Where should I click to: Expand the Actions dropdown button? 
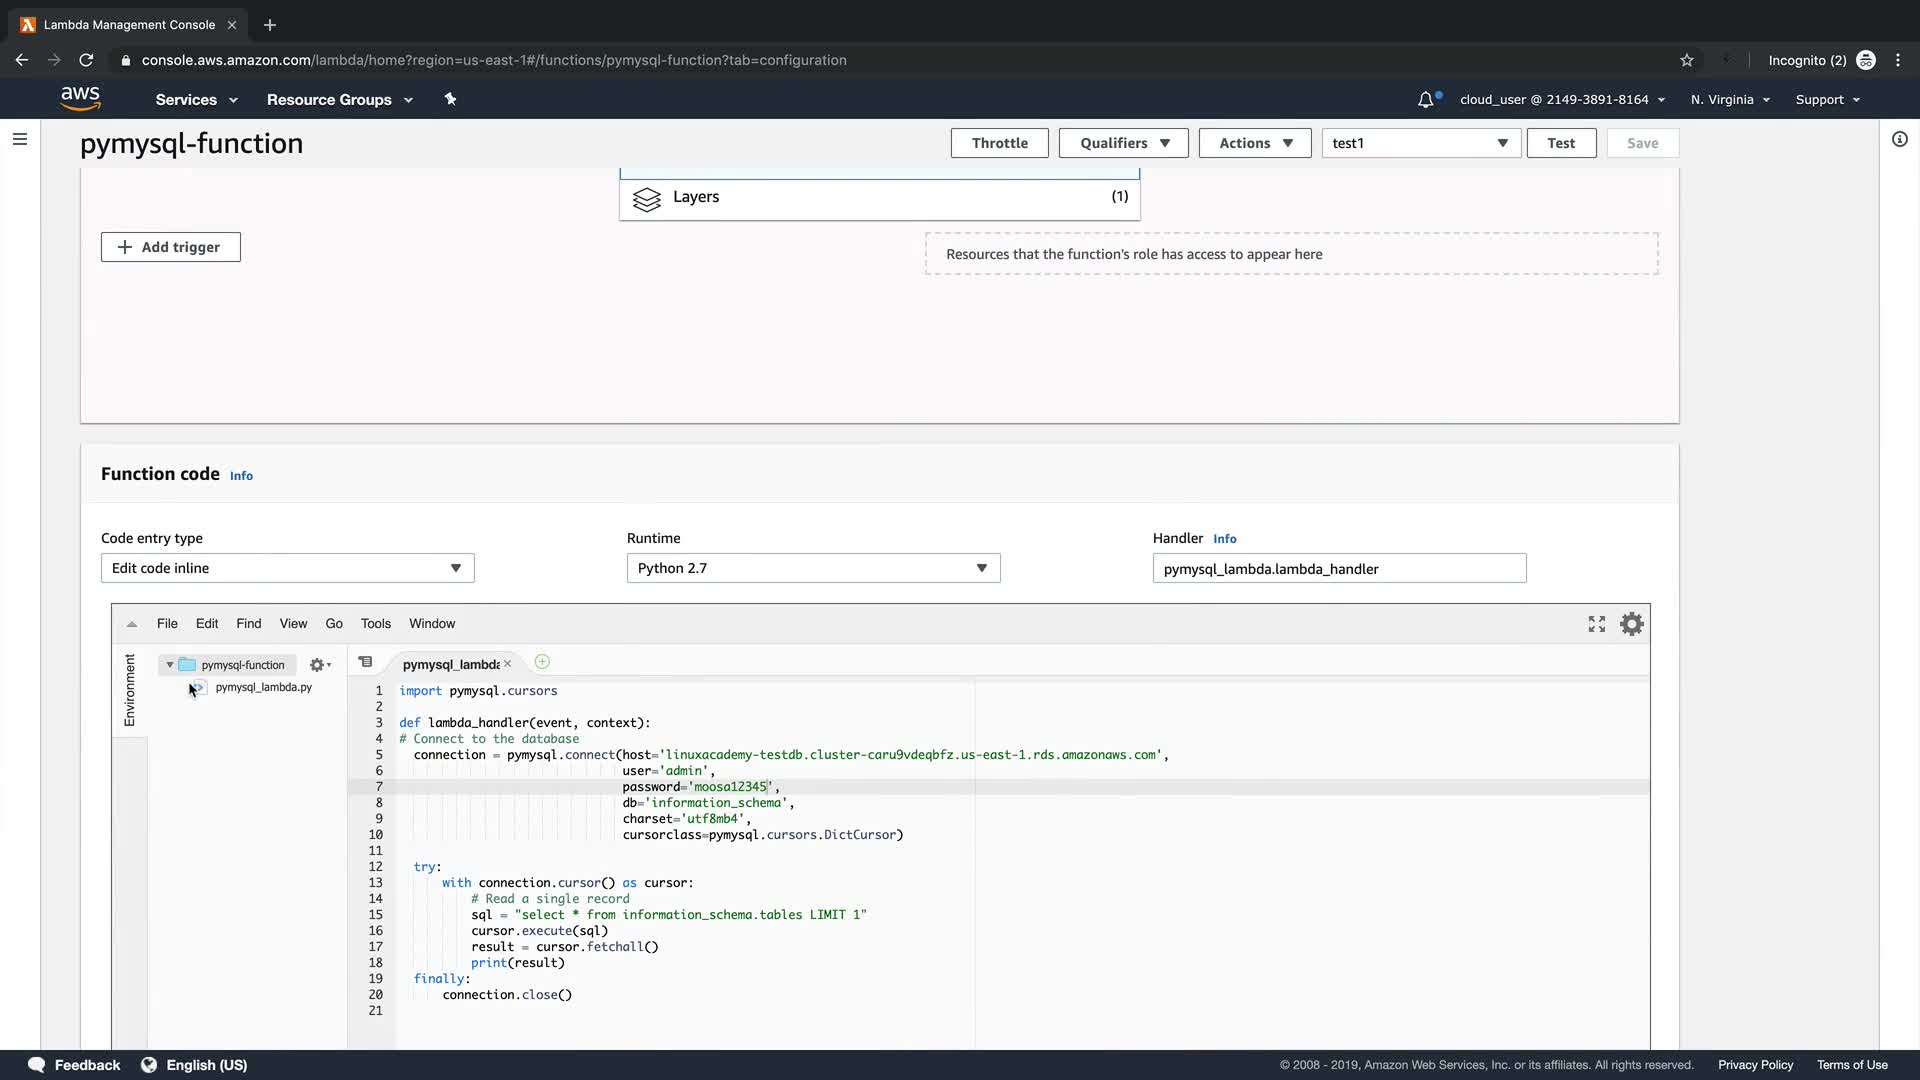1254,143
